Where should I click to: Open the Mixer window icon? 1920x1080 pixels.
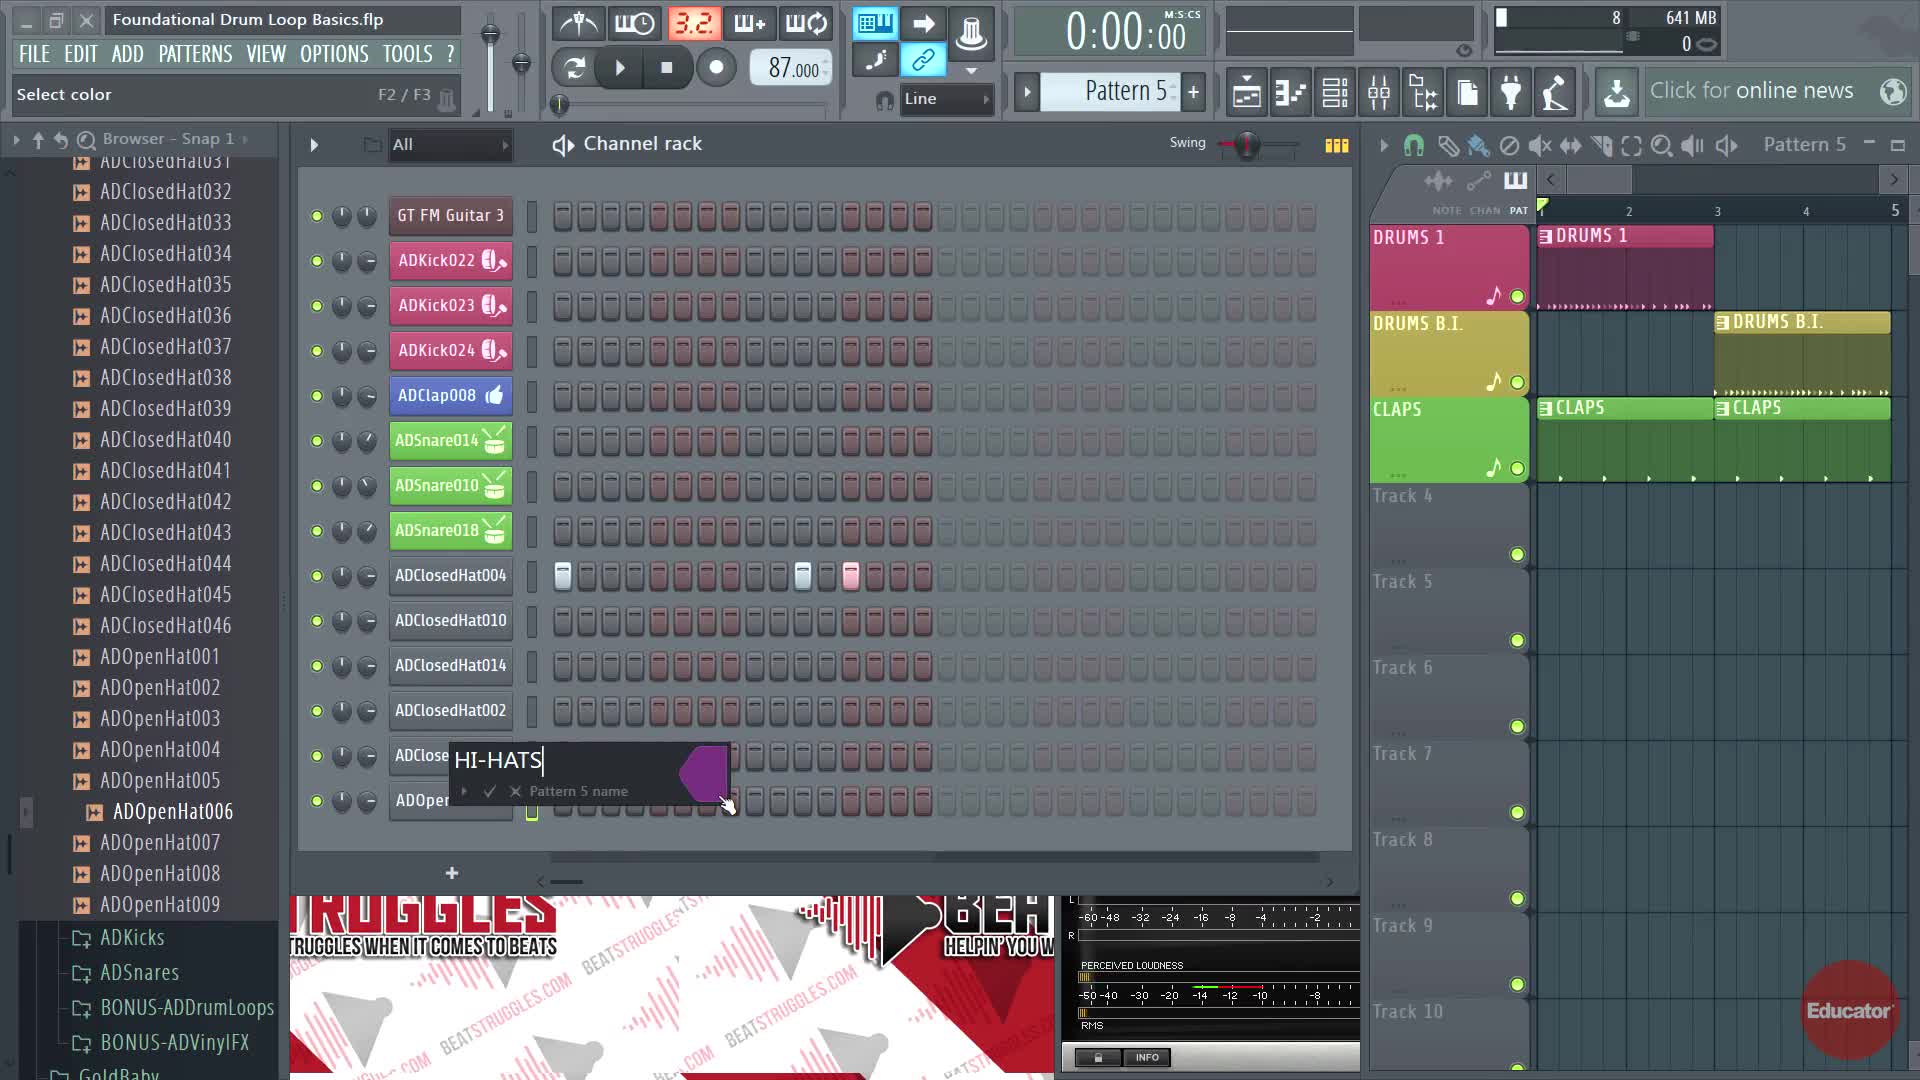click(1378, 93)
